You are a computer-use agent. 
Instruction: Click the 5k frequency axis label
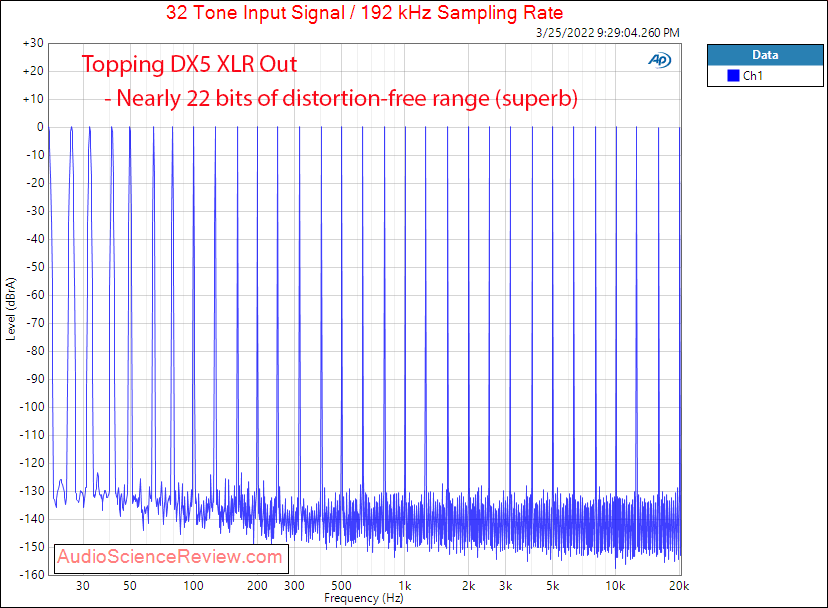(x=552, y=586)
